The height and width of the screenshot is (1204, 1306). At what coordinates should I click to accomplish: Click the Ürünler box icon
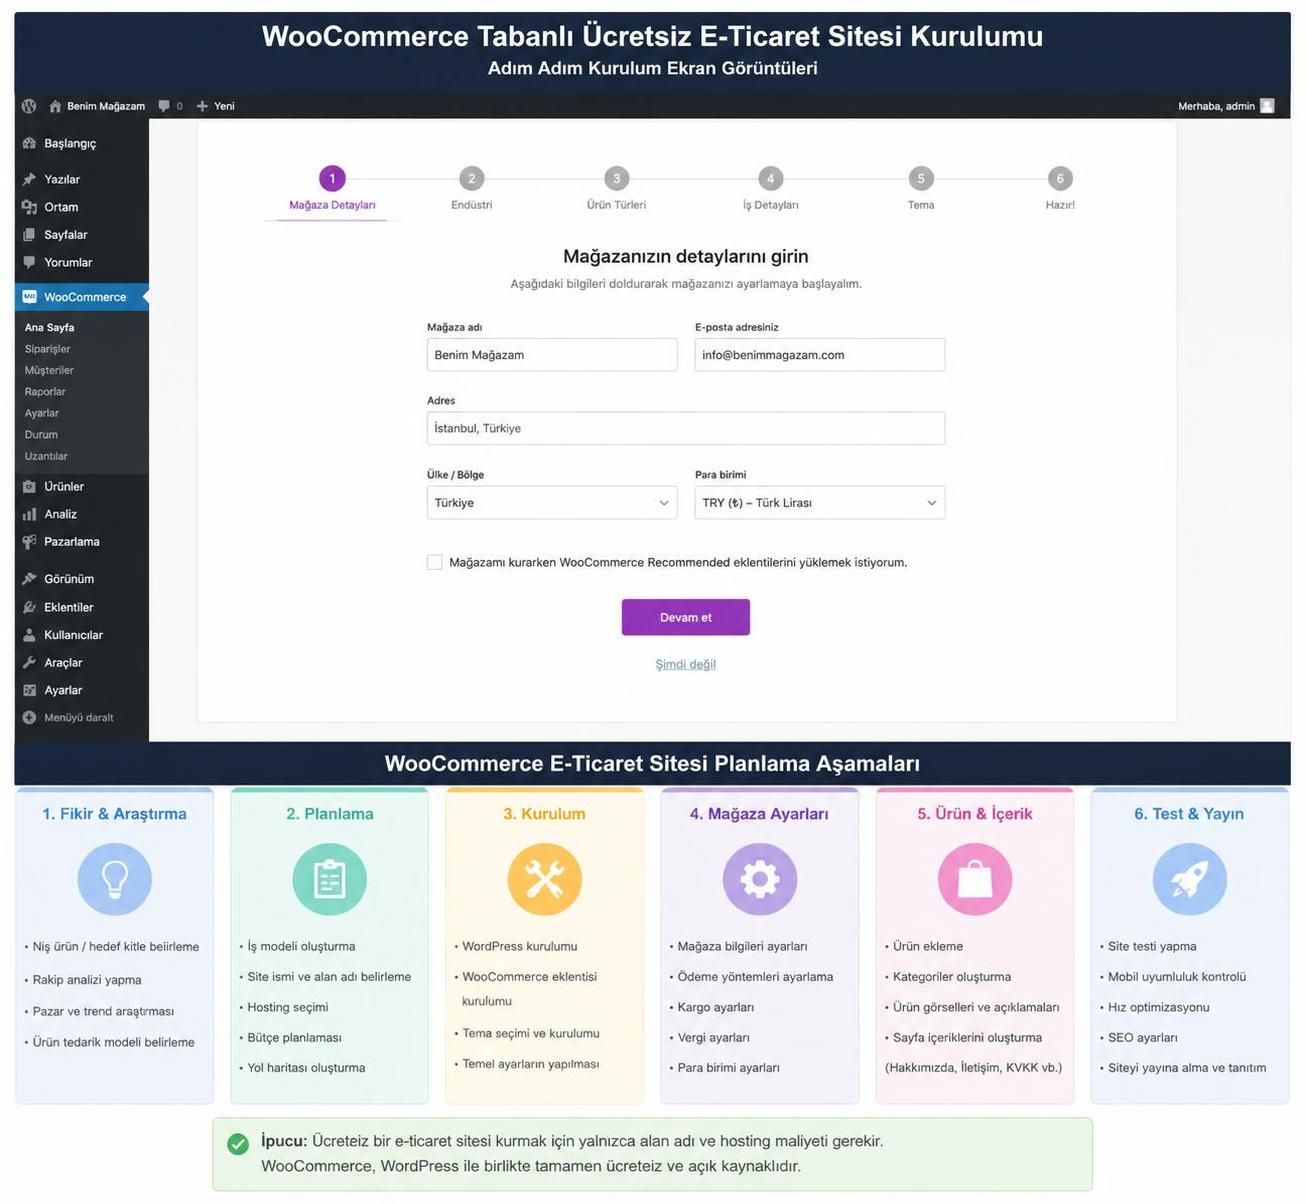point(29,487)
